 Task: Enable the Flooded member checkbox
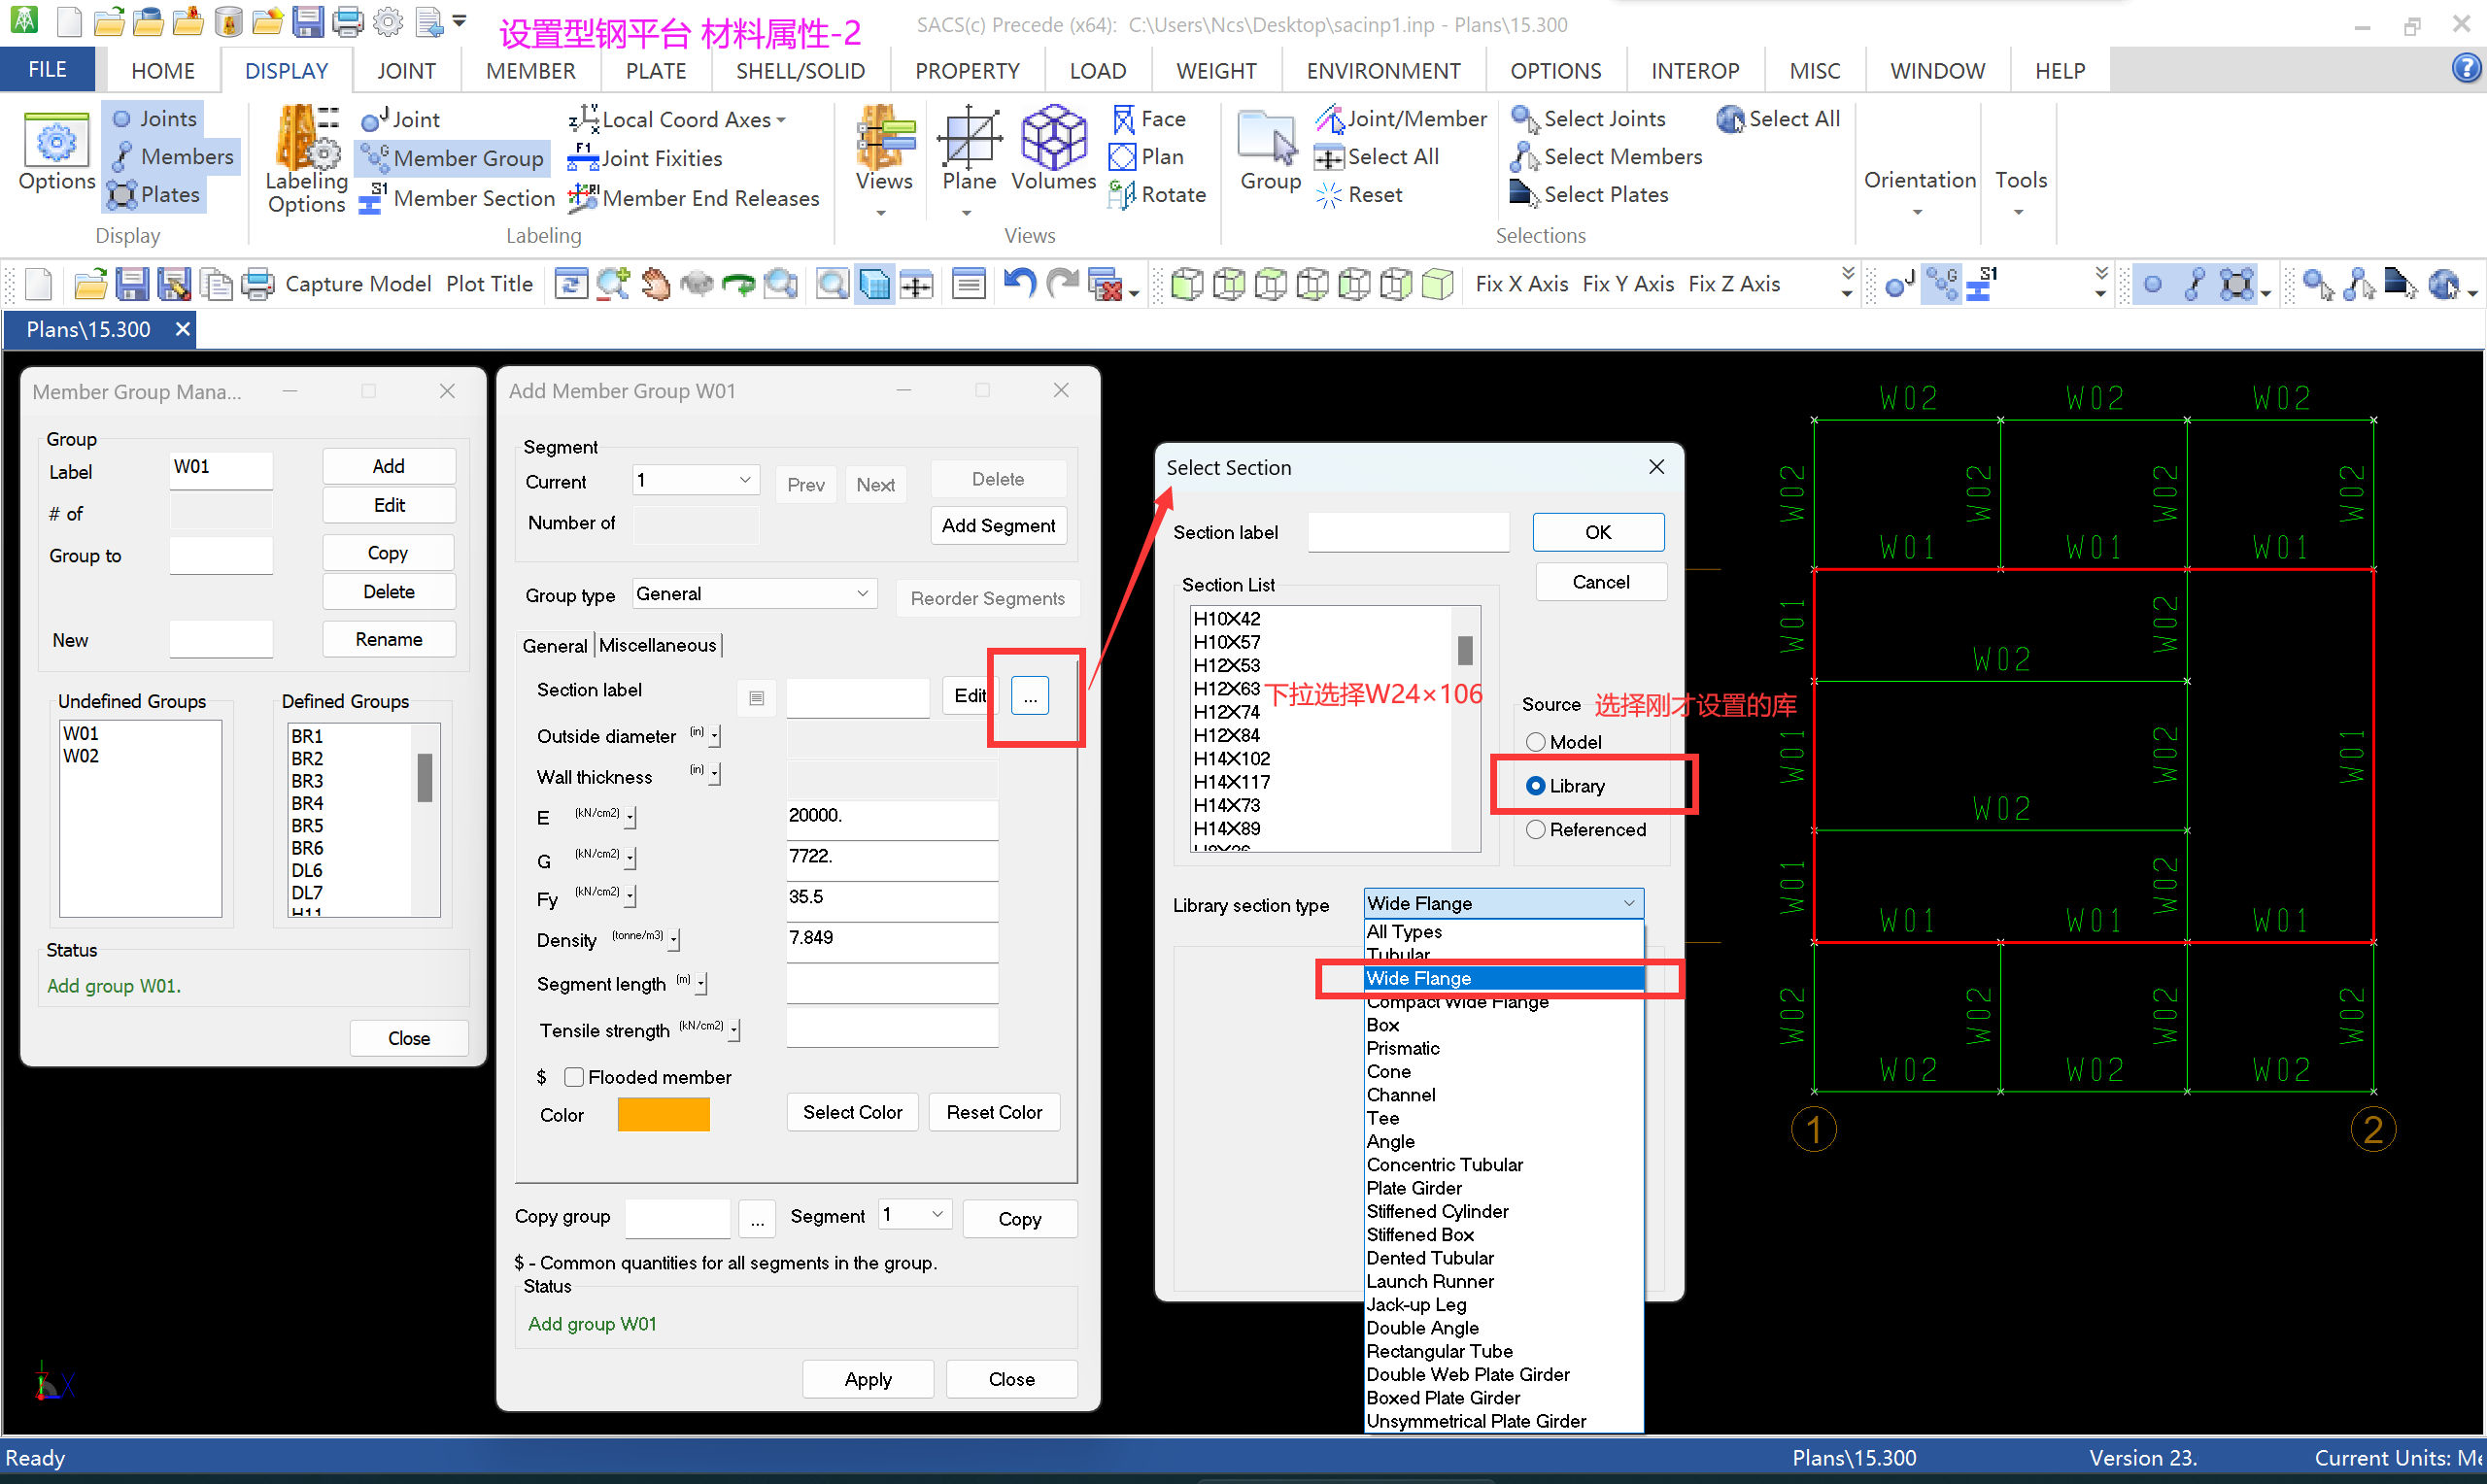[574, 1077]
